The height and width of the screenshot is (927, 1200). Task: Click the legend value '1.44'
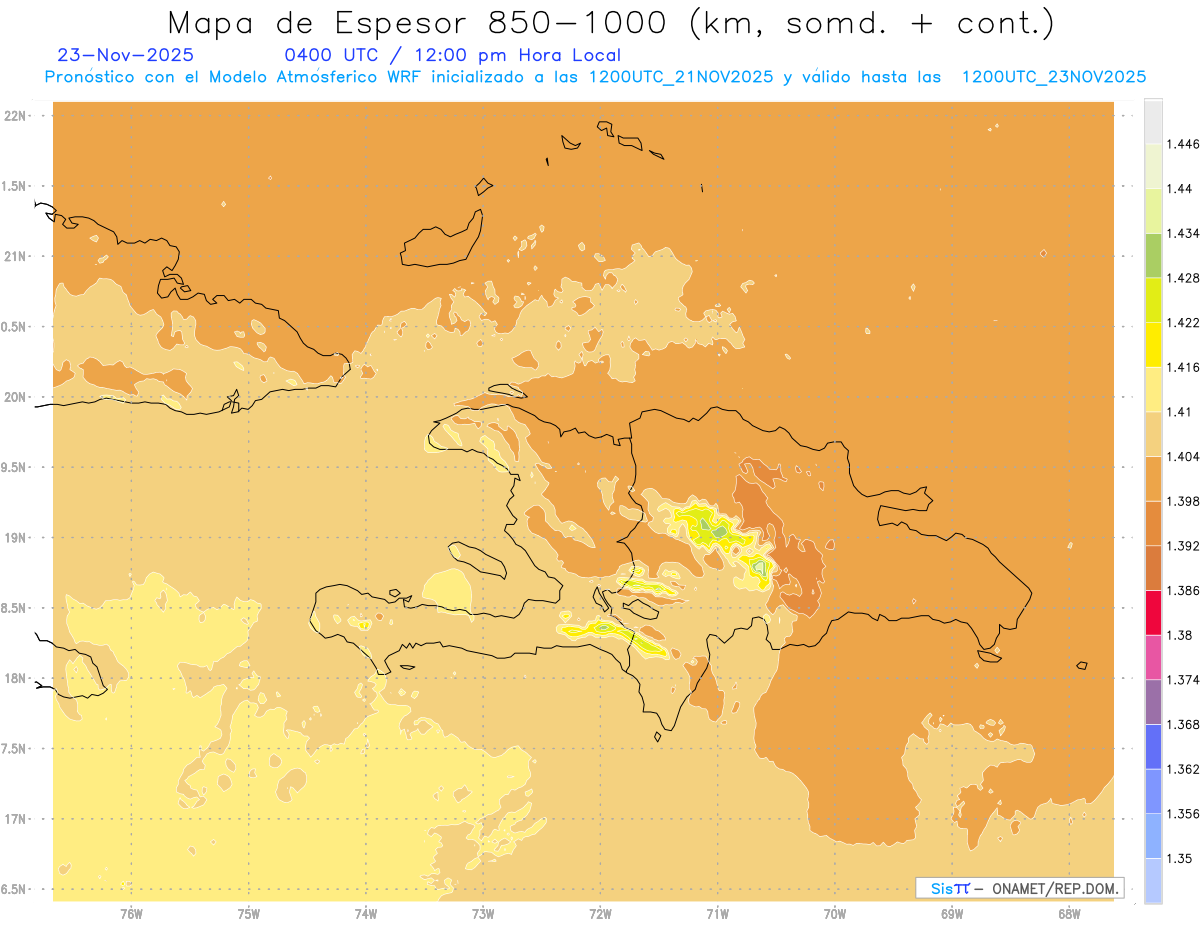1180,189
